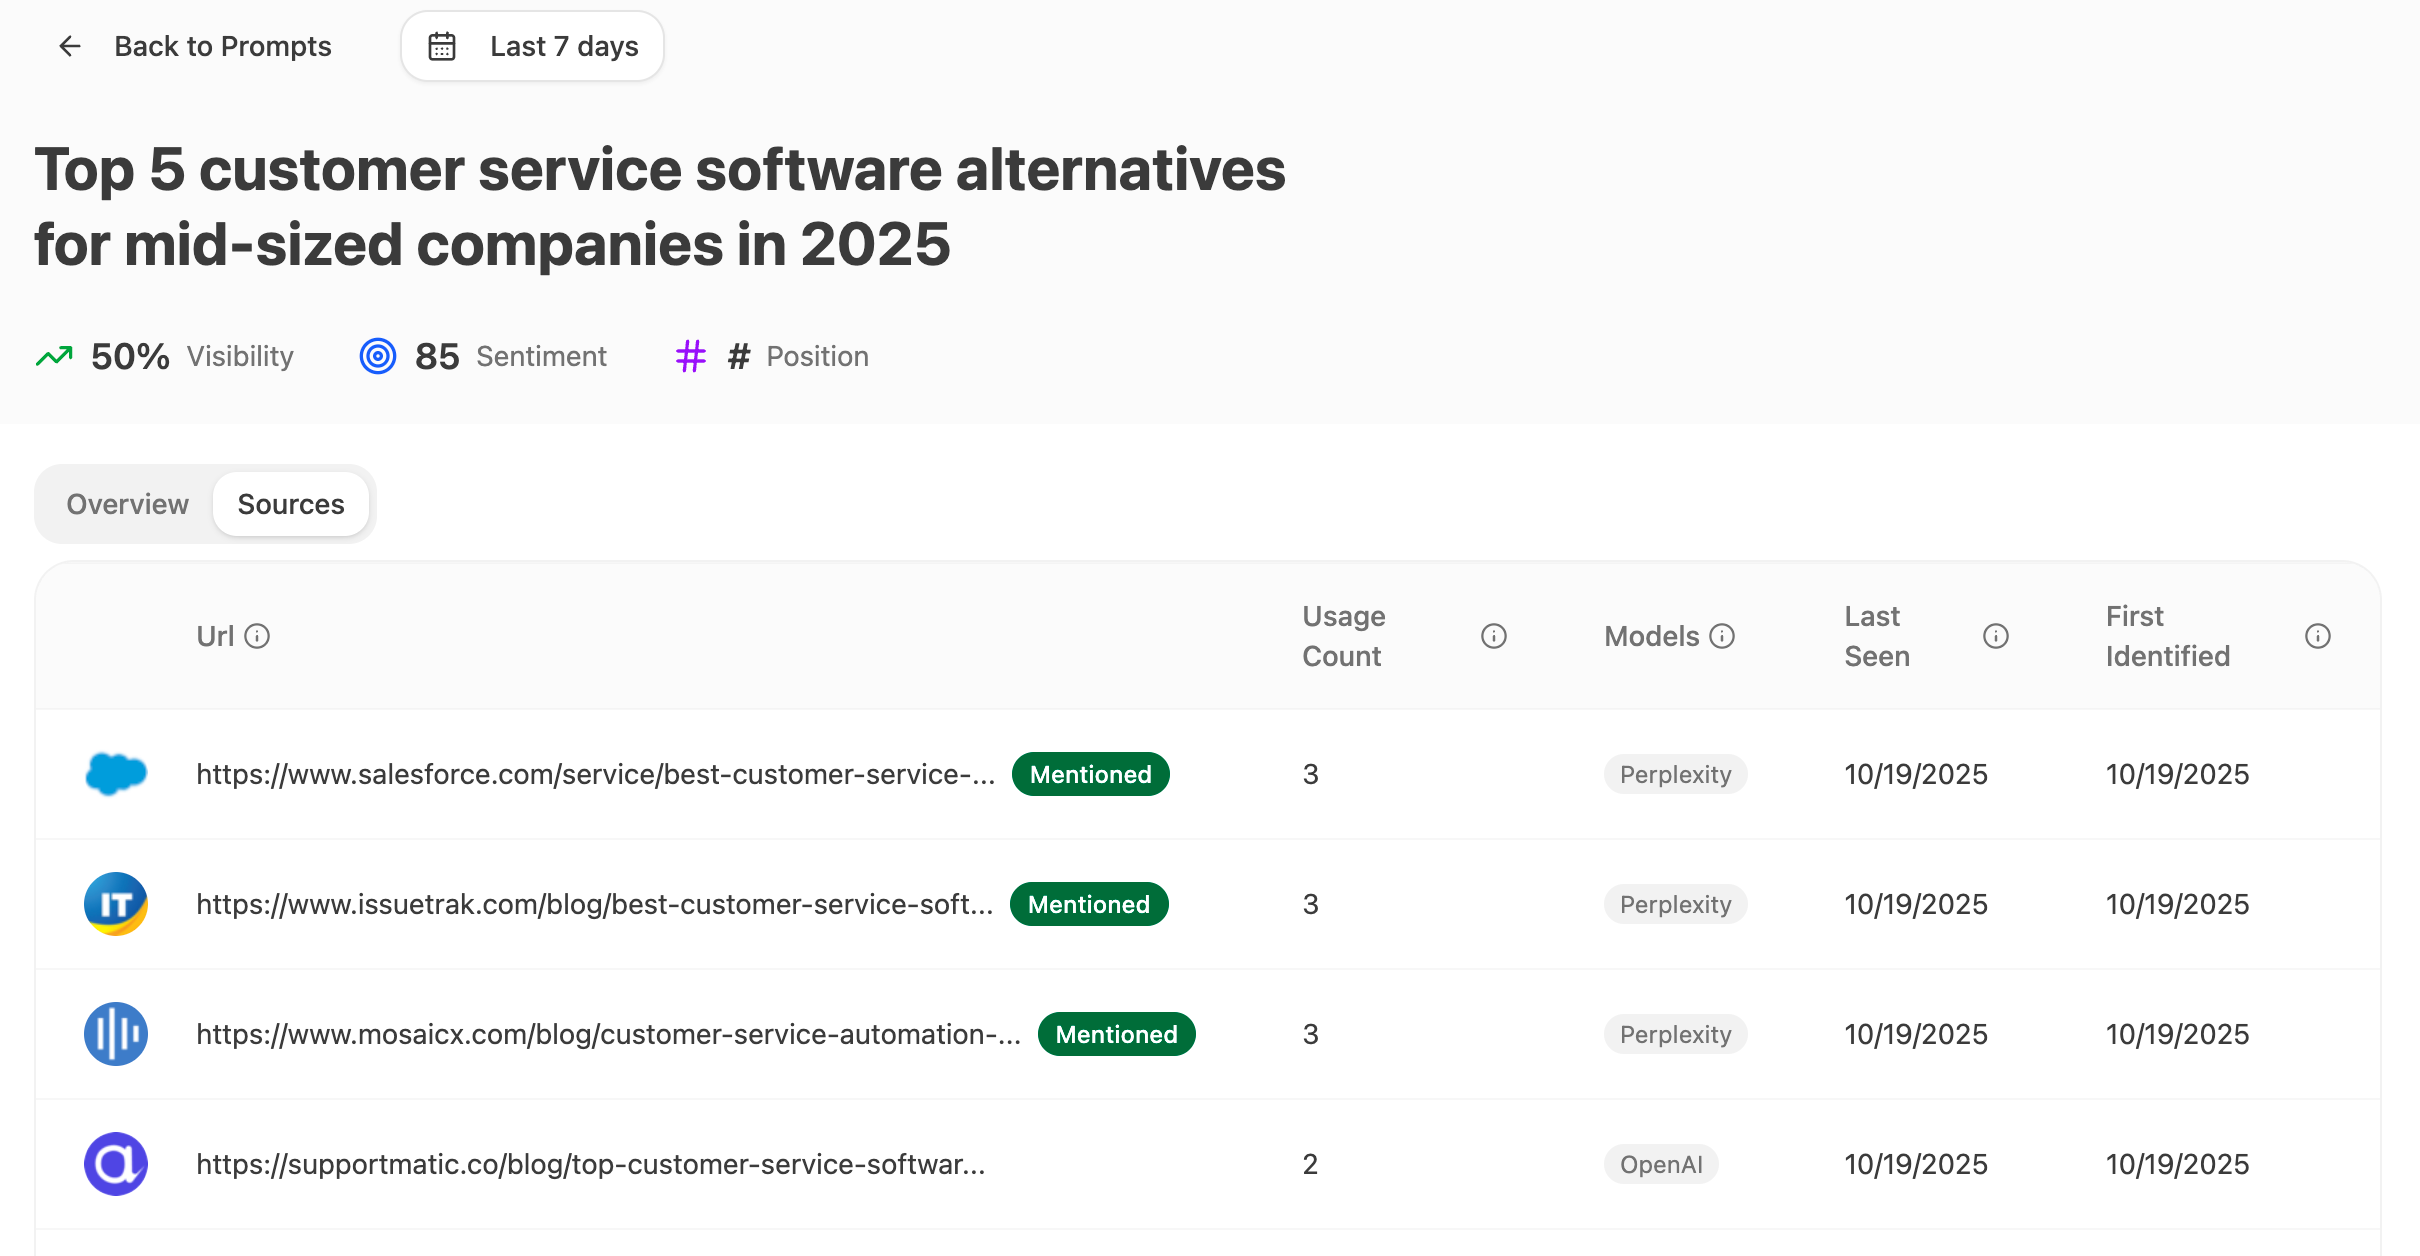2420x1256 pixels.
Task: Click the First Identified info icon
Action: [2317, 636]
